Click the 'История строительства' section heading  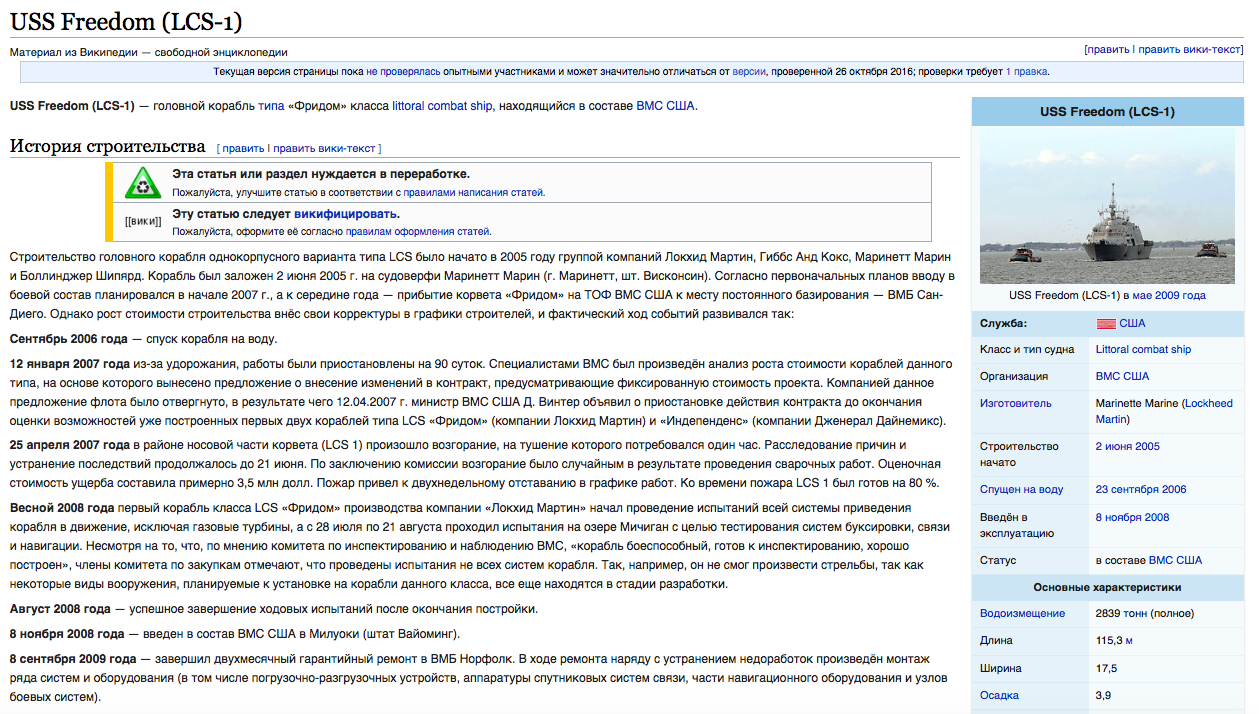point(108,147)
